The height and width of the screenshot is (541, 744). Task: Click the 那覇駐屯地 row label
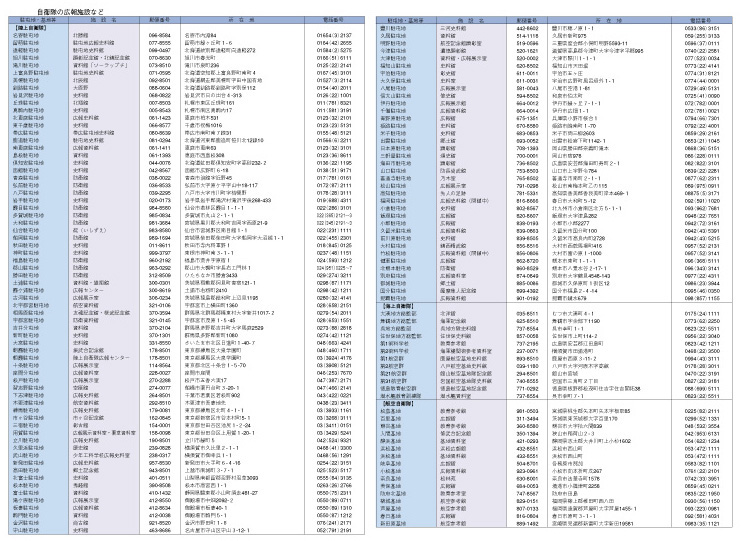pyautogui.click(x=393, y=298)
